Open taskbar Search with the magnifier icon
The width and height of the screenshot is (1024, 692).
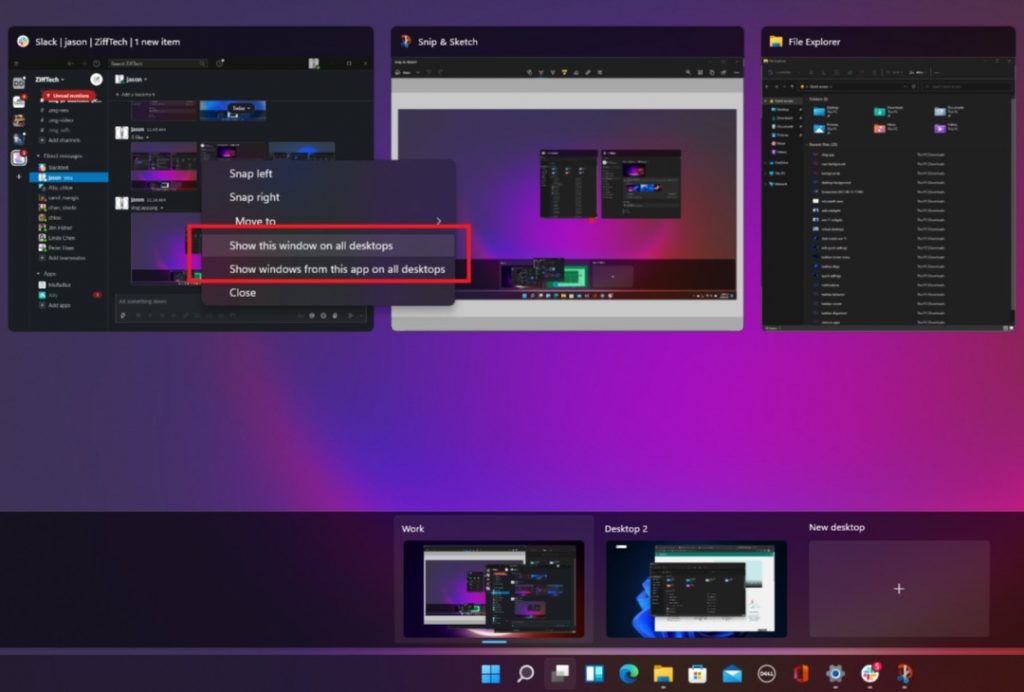[x=524, y=674]
